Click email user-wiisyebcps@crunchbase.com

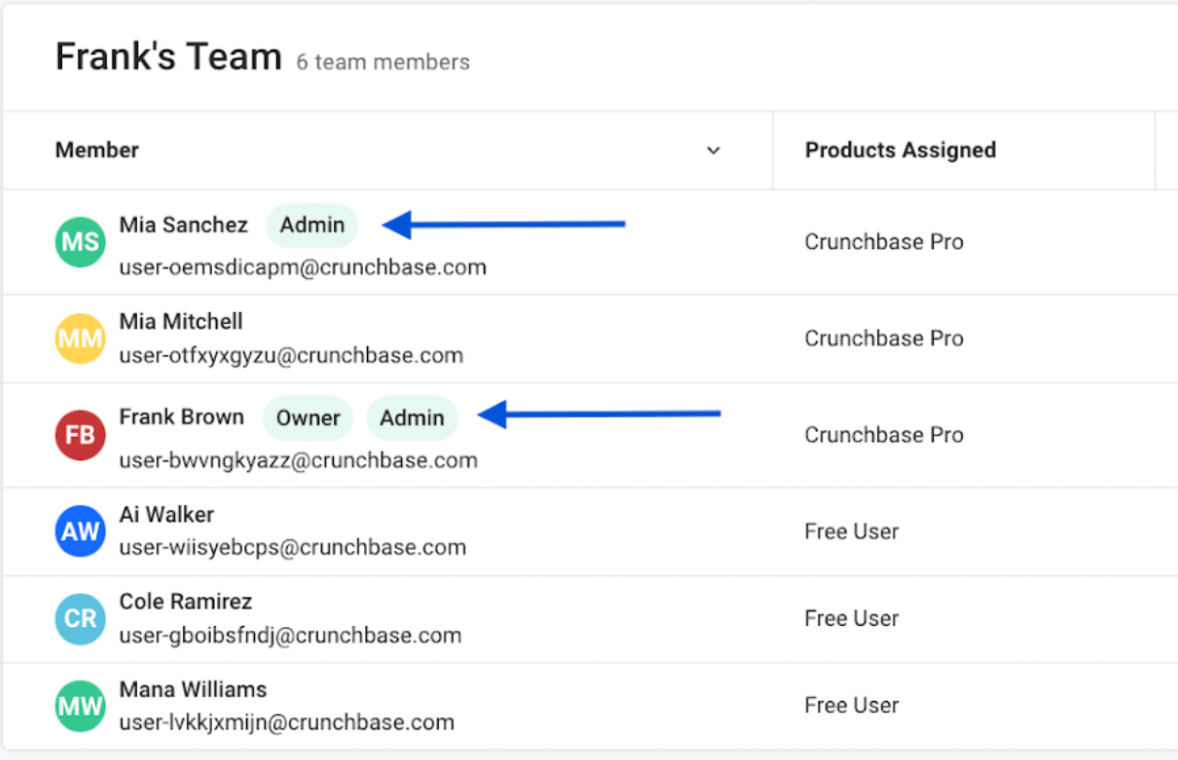(x=293, y=547)
